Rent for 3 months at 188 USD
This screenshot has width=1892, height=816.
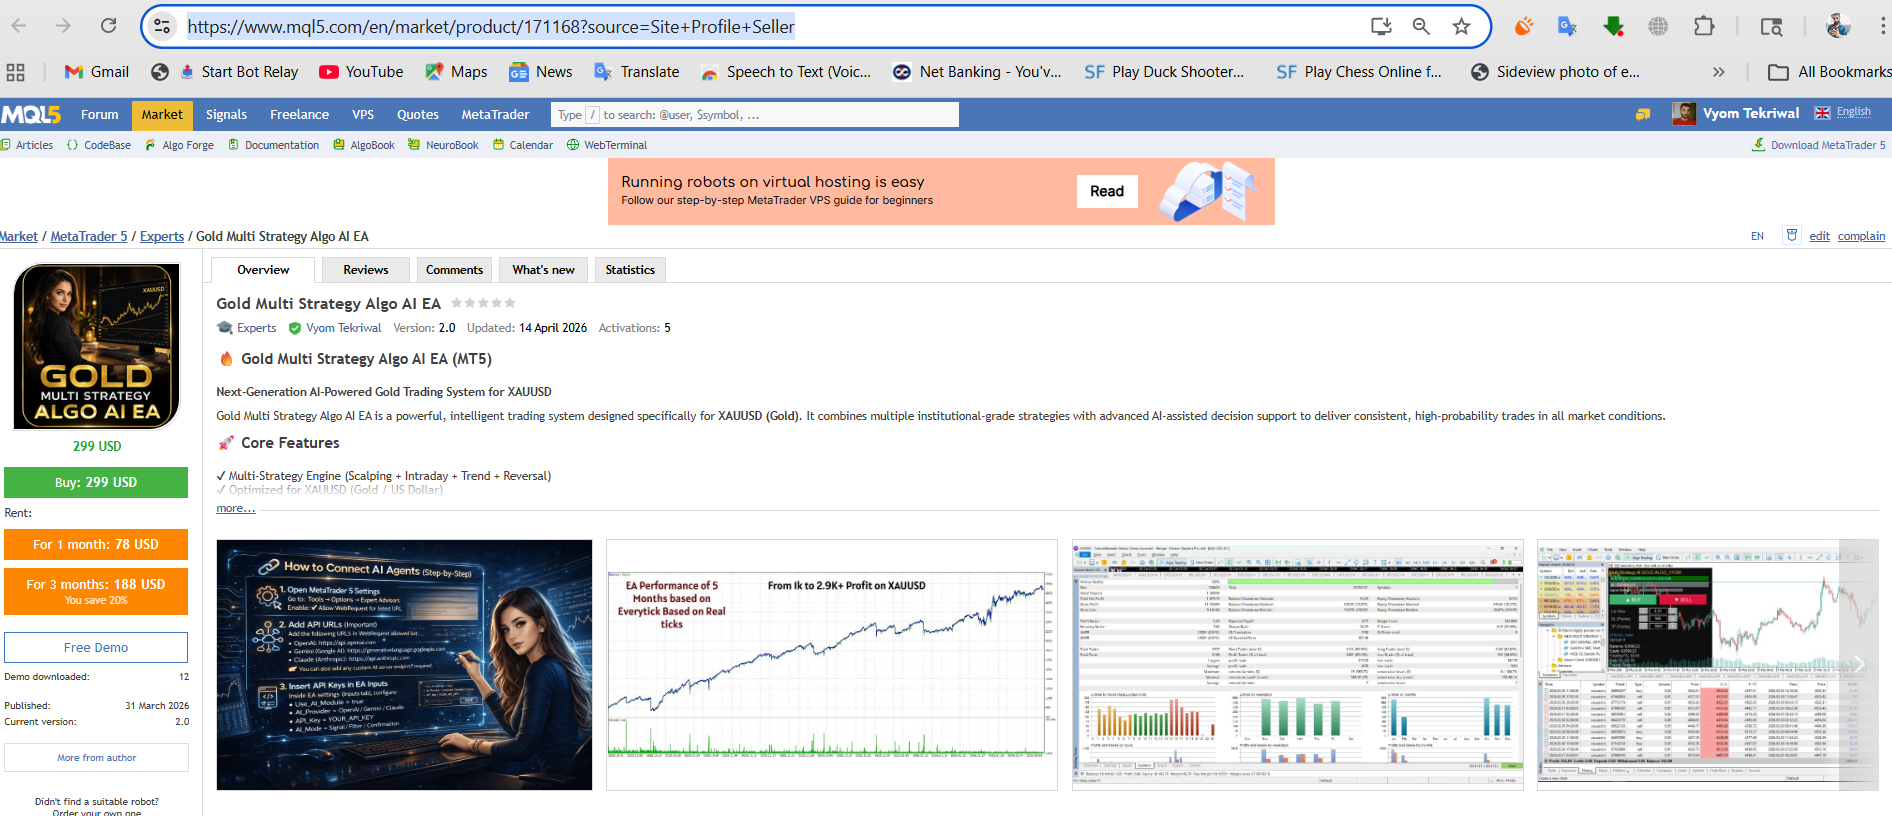point(96,591)
